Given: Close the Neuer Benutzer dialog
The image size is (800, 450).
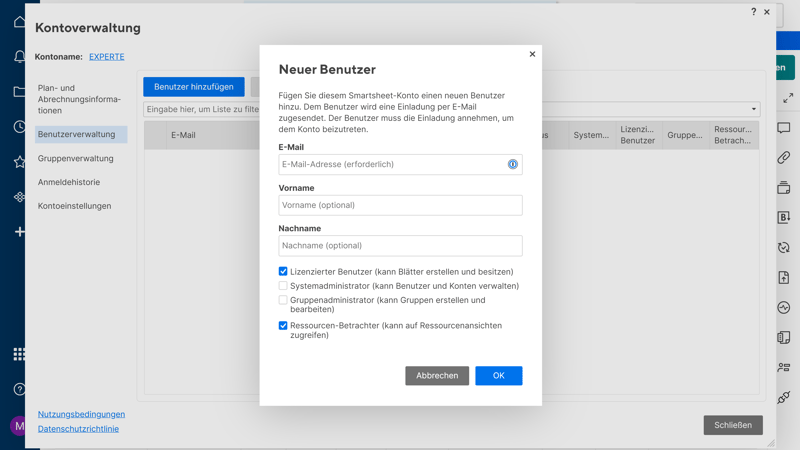Looking at the screenshot, I should click(x=532, y=54).
